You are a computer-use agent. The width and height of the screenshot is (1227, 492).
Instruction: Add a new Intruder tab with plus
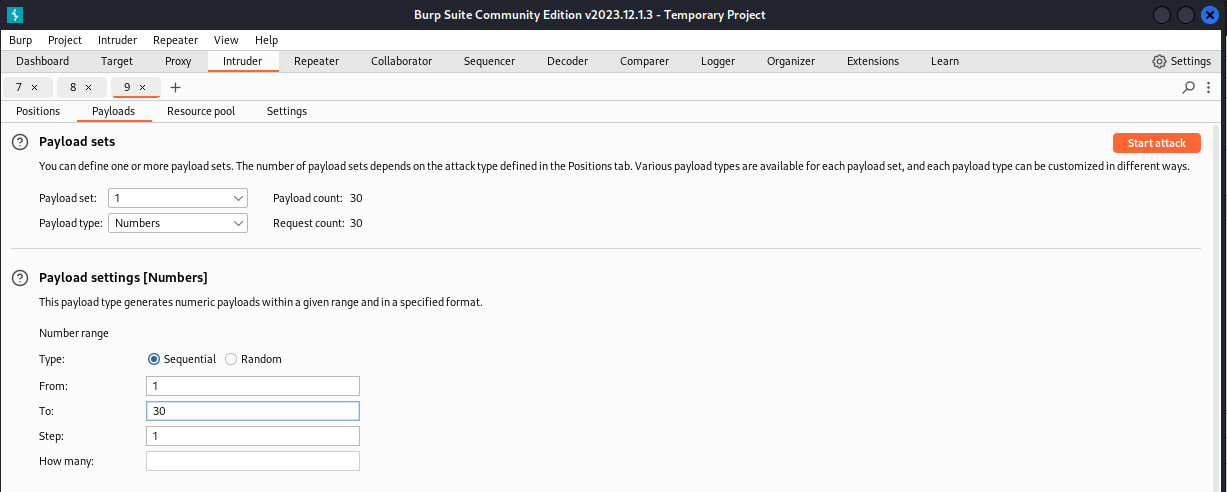click(x=175, y=88)
